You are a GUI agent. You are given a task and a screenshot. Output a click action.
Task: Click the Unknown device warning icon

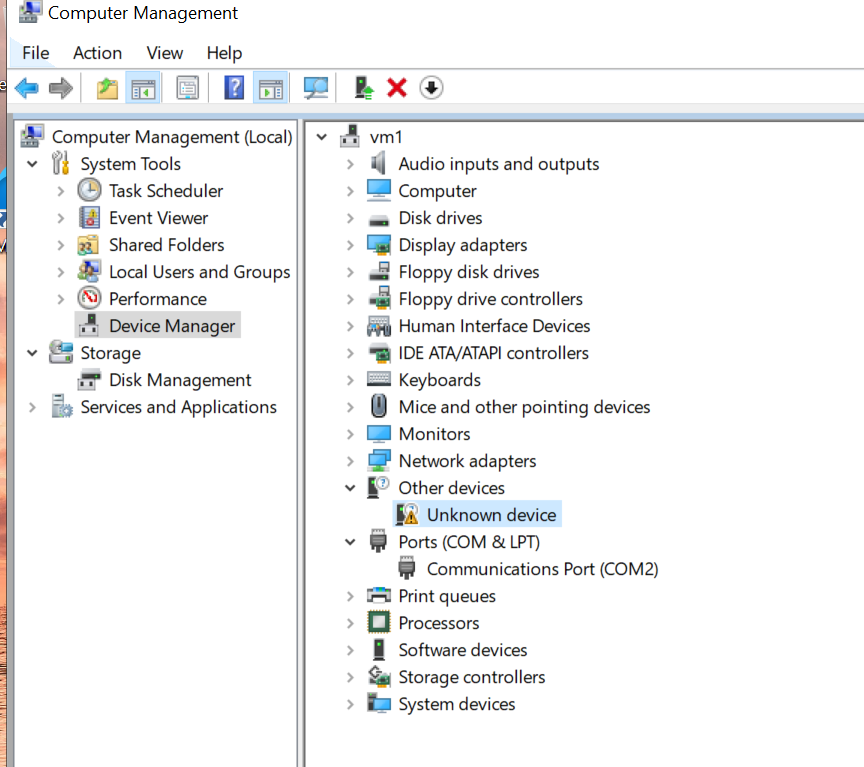coord(407,514)
